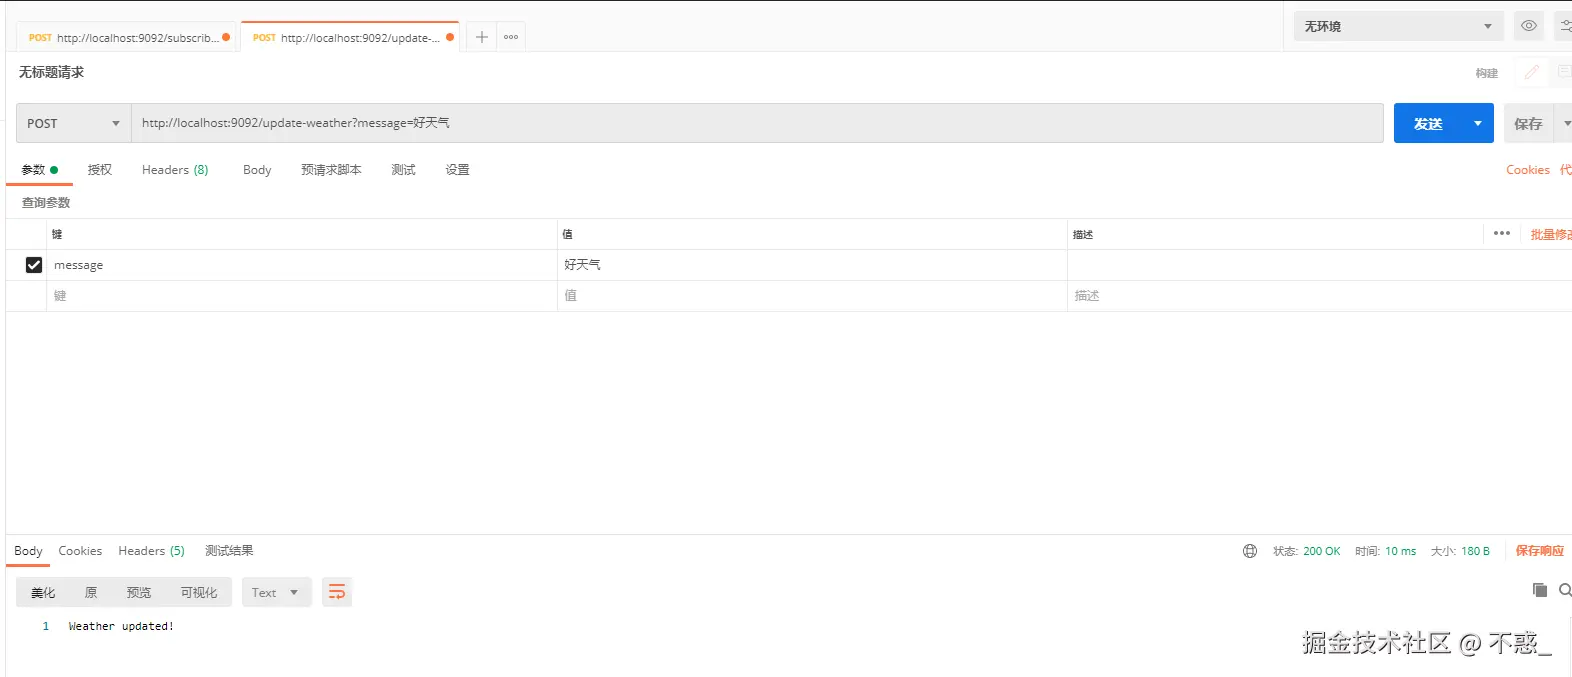The width and height of the screenshot is (1572, 677).
Task: Search the response with magnifier icon
Action: click(x=1565, y=590)
